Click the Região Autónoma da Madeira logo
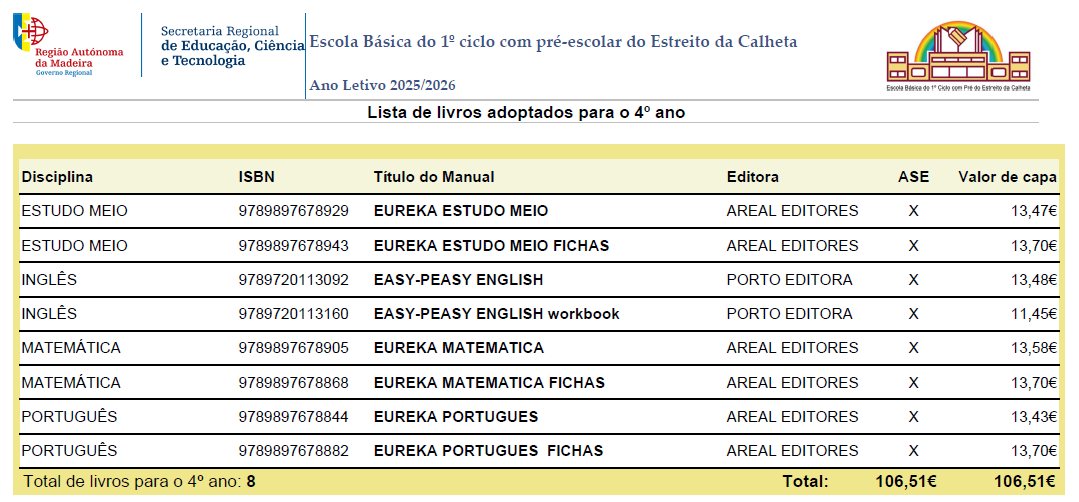 (x=68, y=45)
